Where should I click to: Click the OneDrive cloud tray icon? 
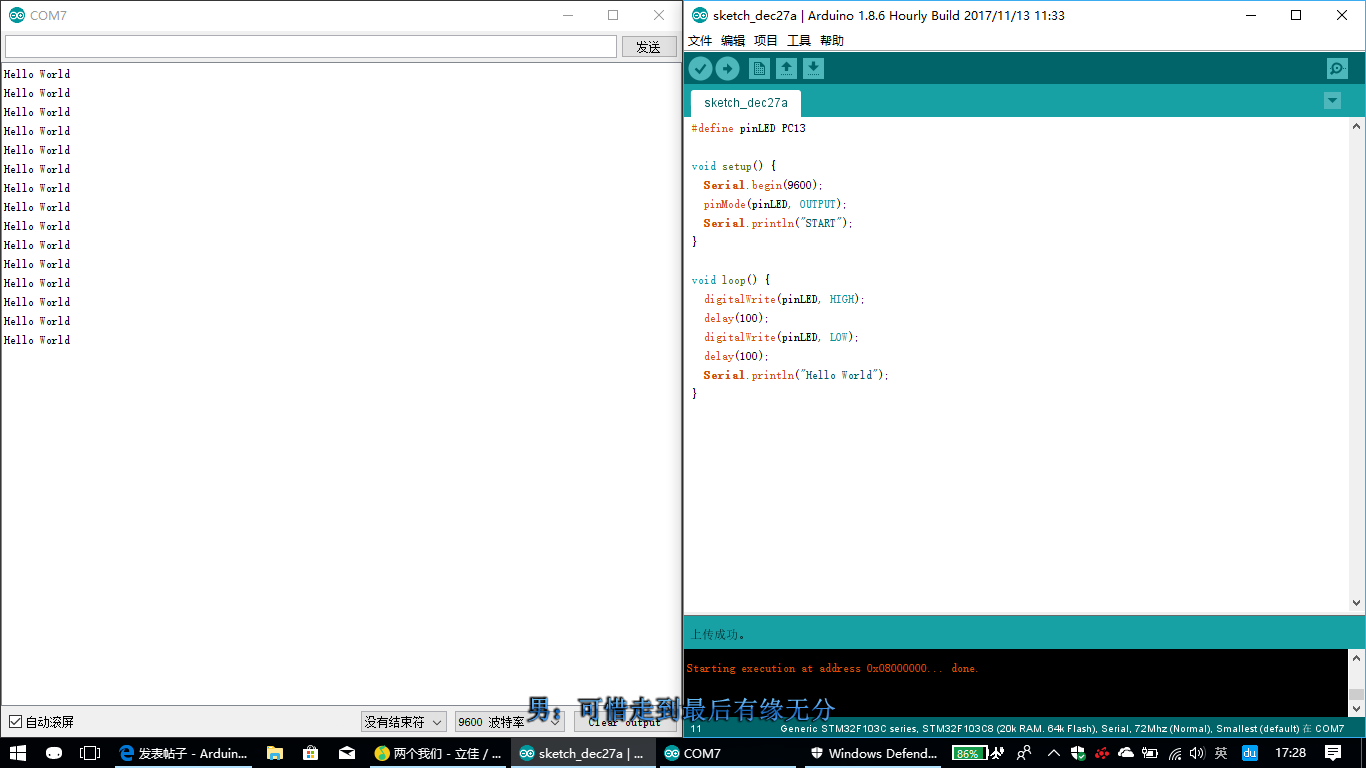1126,753
